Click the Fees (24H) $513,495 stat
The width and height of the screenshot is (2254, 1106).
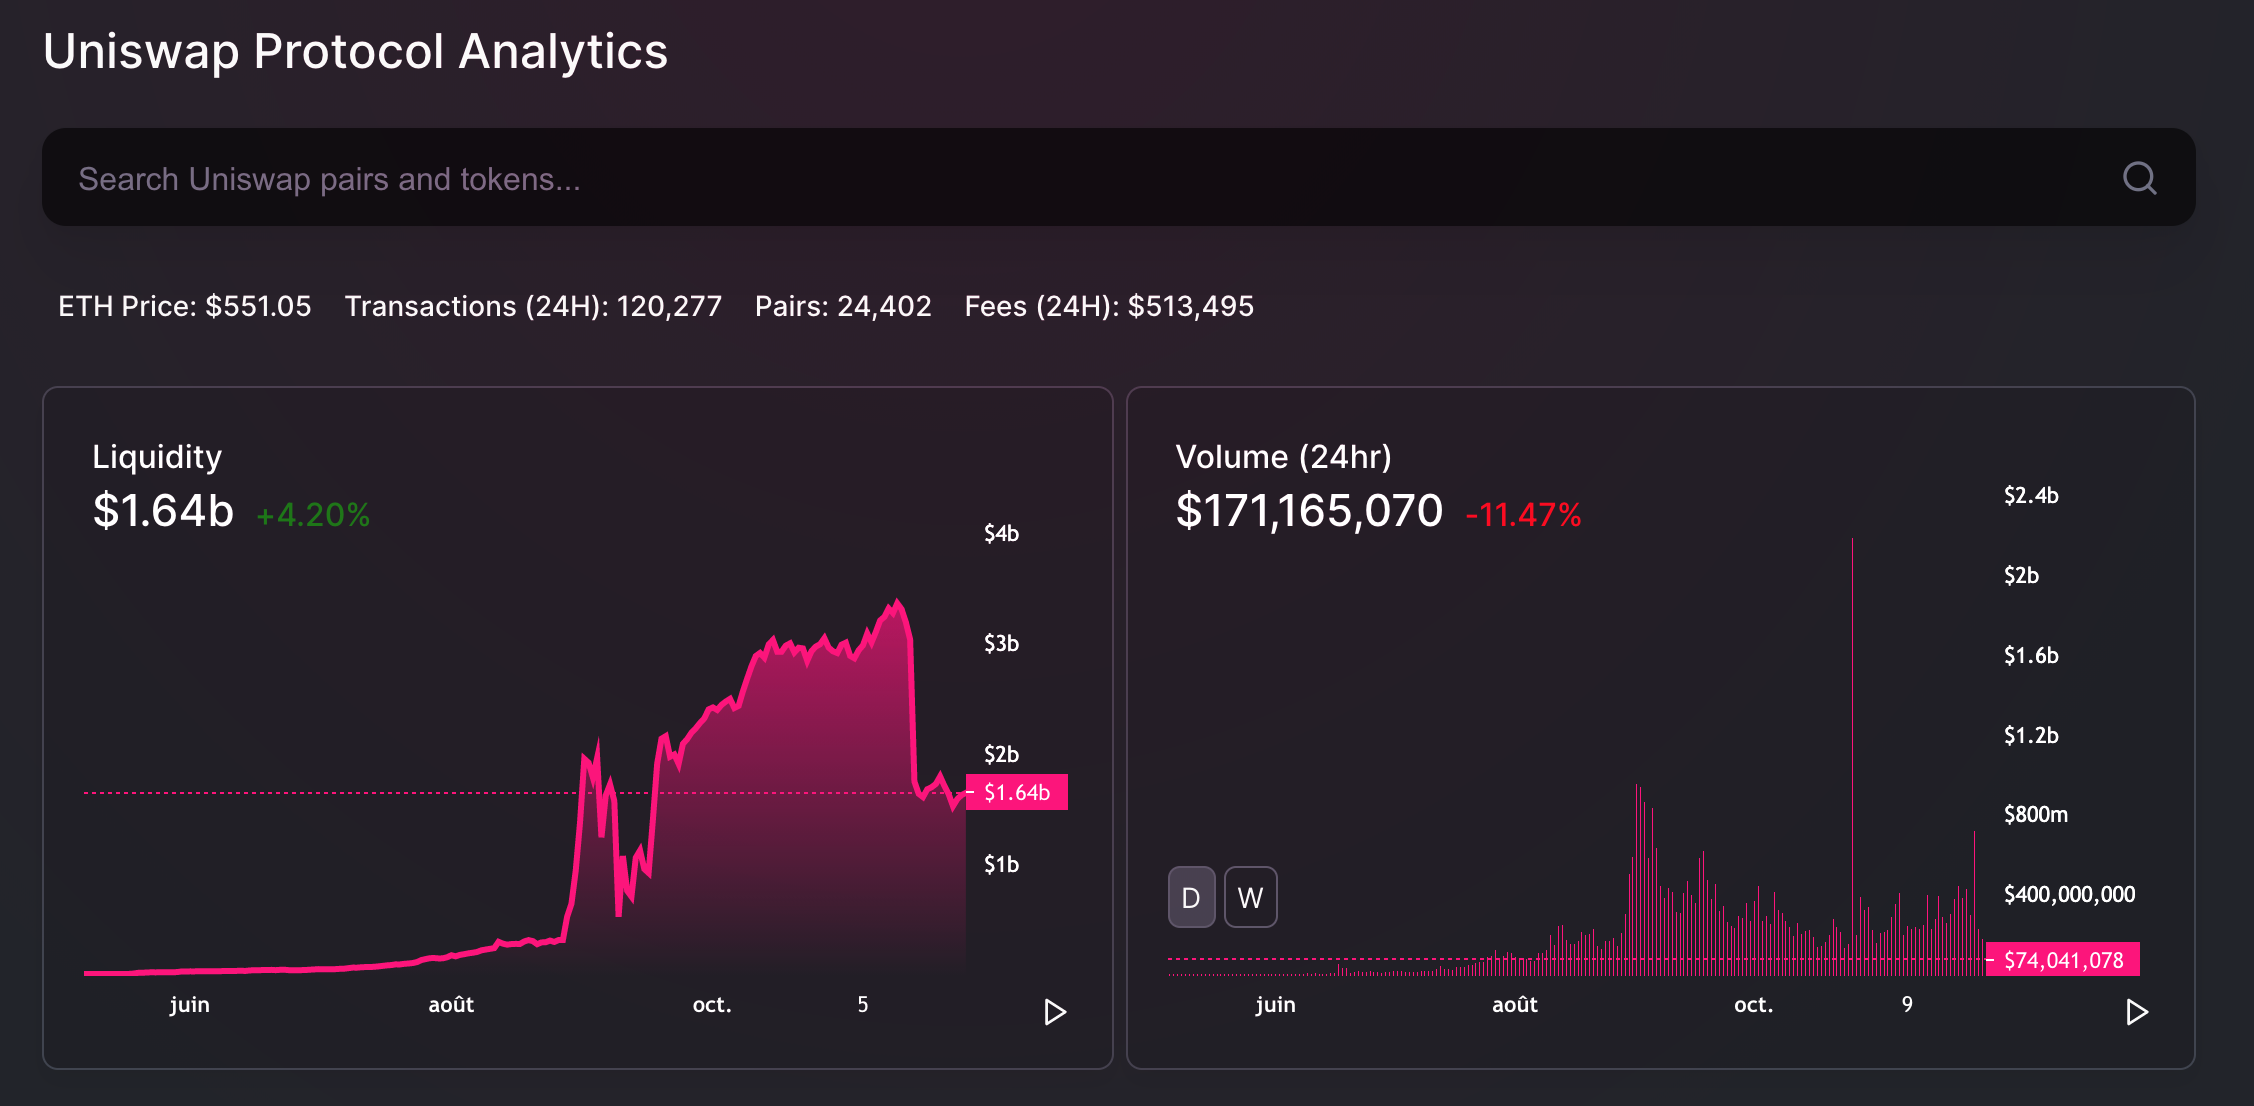[1109, 306]
